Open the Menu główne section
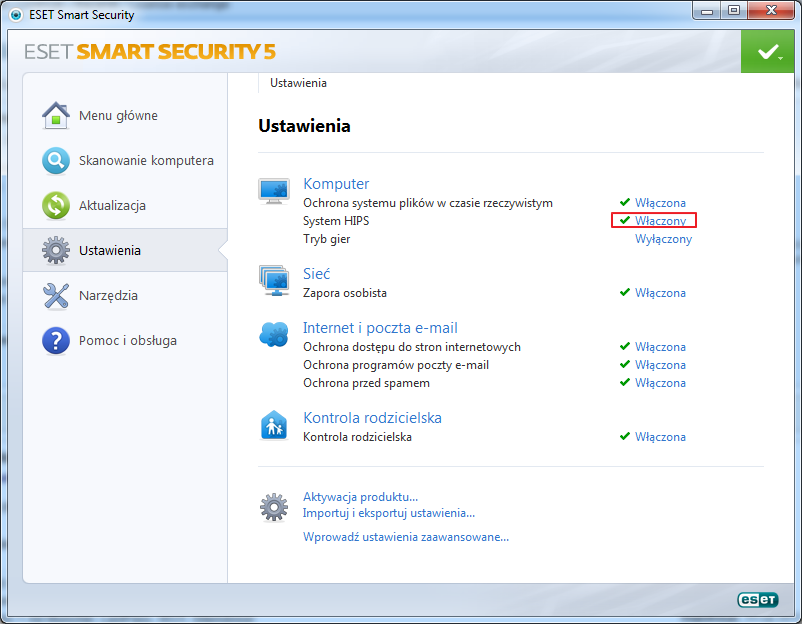The width and height of the screenshot is (802, 624). coord(118,116)
